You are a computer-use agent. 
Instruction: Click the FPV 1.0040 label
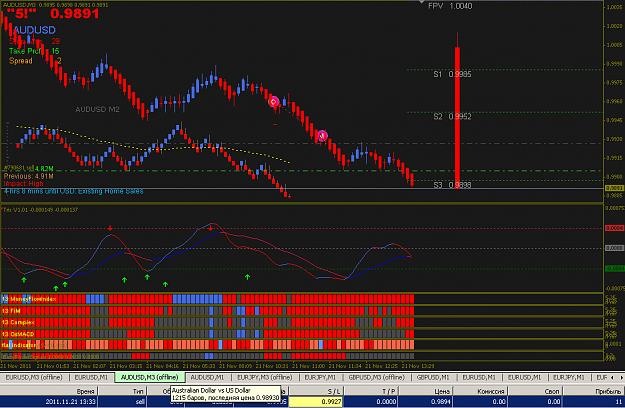pos(450,6)
